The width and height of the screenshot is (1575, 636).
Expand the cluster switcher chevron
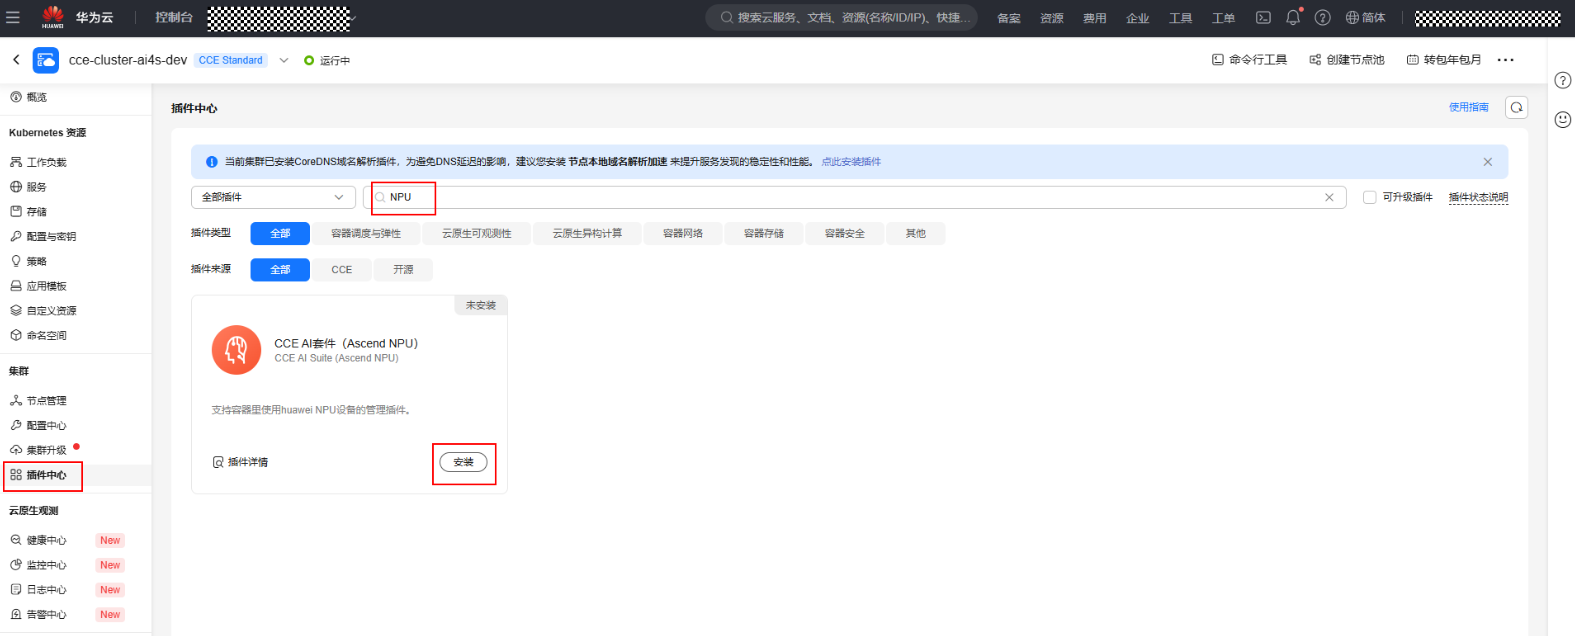click(284, 60)
